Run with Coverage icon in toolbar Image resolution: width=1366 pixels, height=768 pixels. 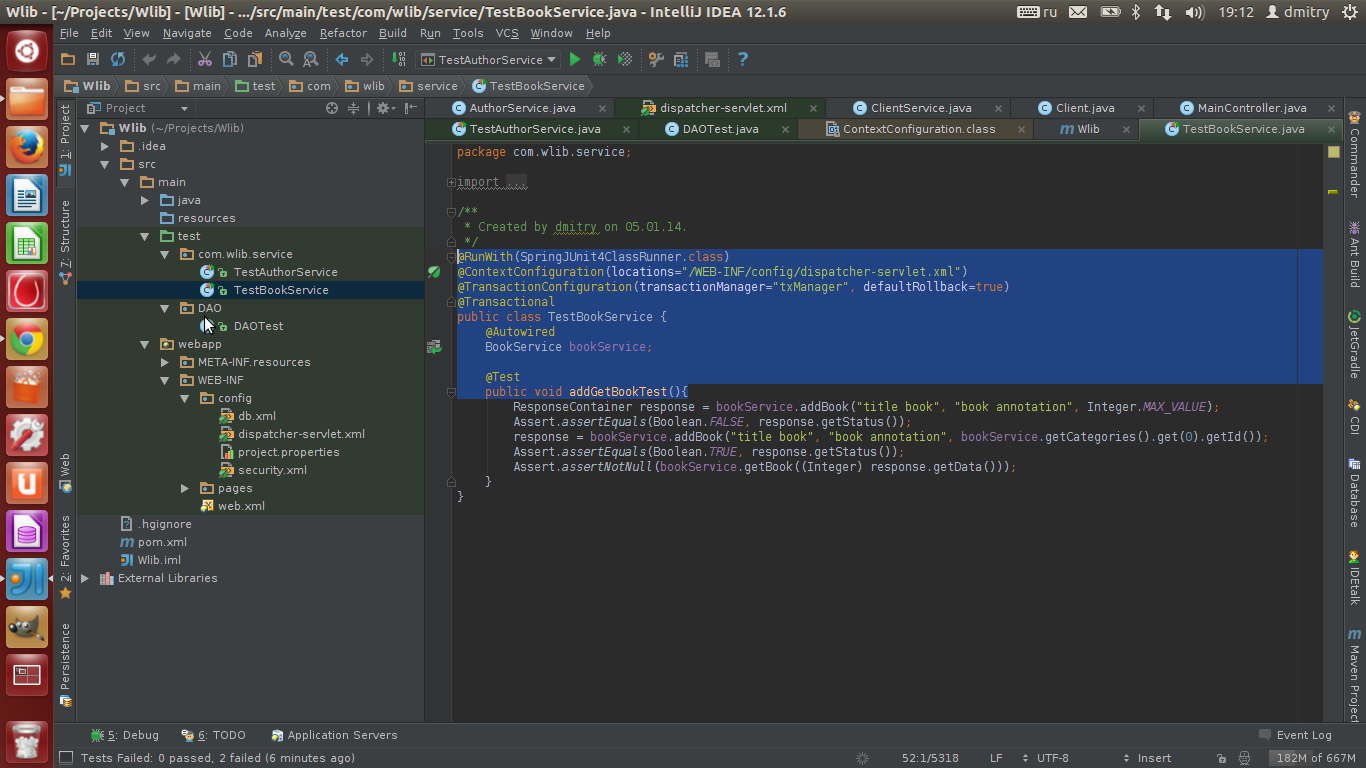click(625, 60)
